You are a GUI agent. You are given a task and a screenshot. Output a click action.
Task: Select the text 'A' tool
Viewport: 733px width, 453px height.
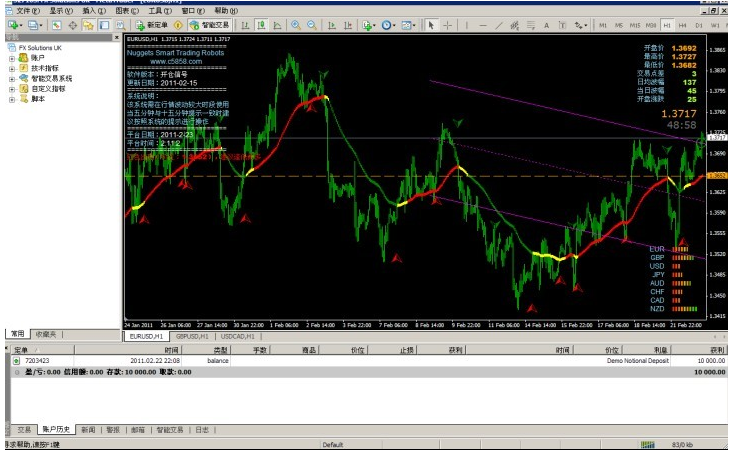[x=546, y=25]
